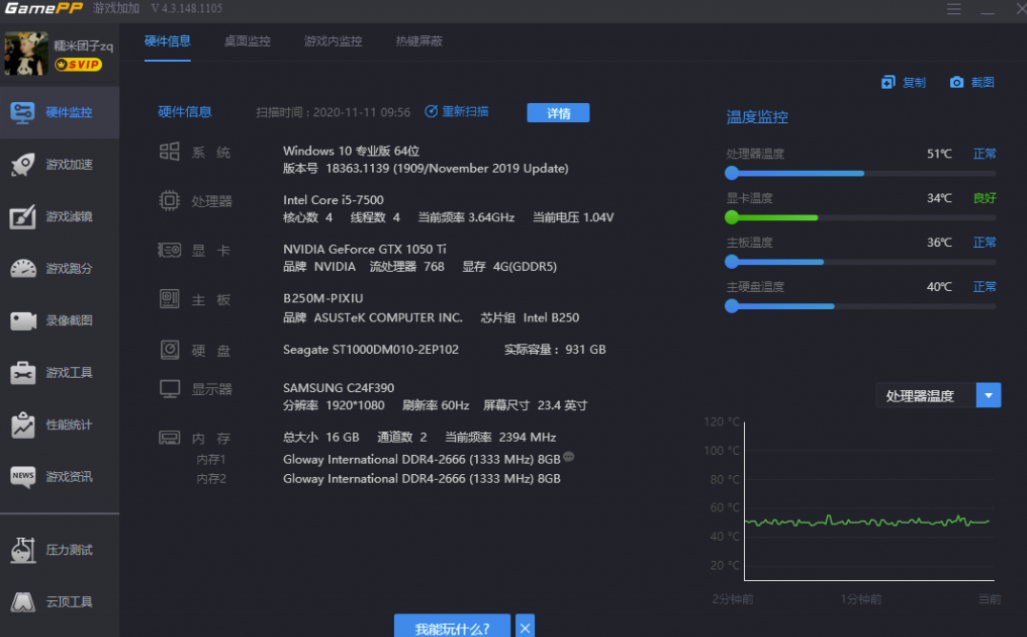Open the hamburger menu in title bar
1027x637 pixels.
(954, 9)
